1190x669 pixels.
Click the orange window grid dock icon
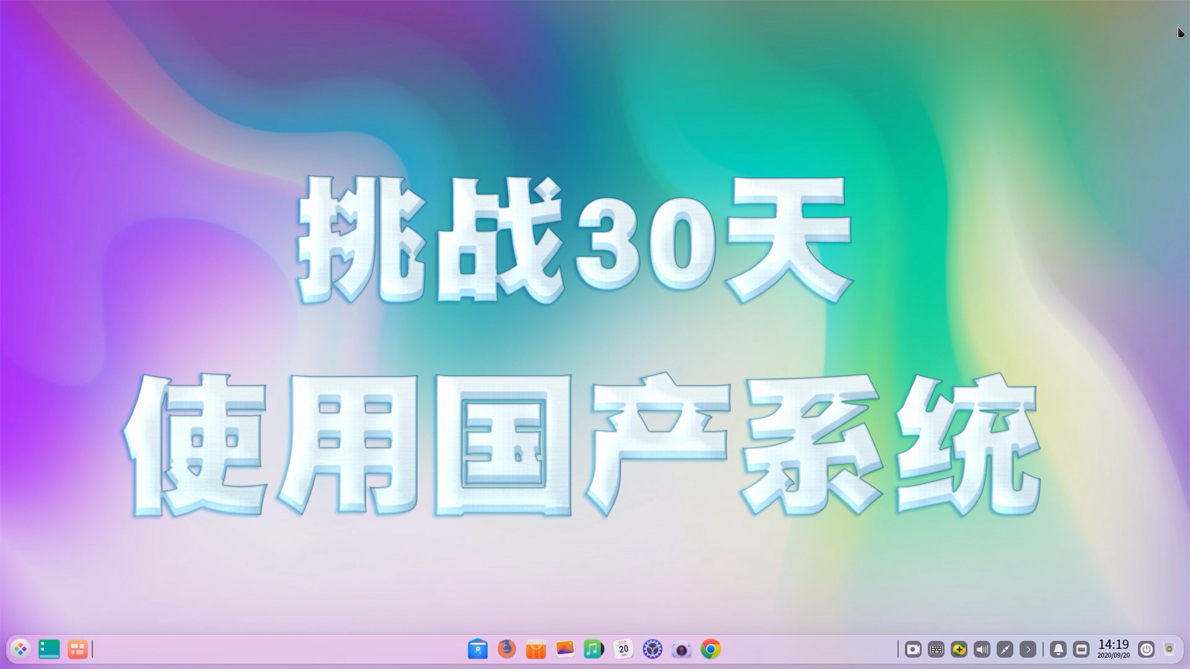[76, 649]
